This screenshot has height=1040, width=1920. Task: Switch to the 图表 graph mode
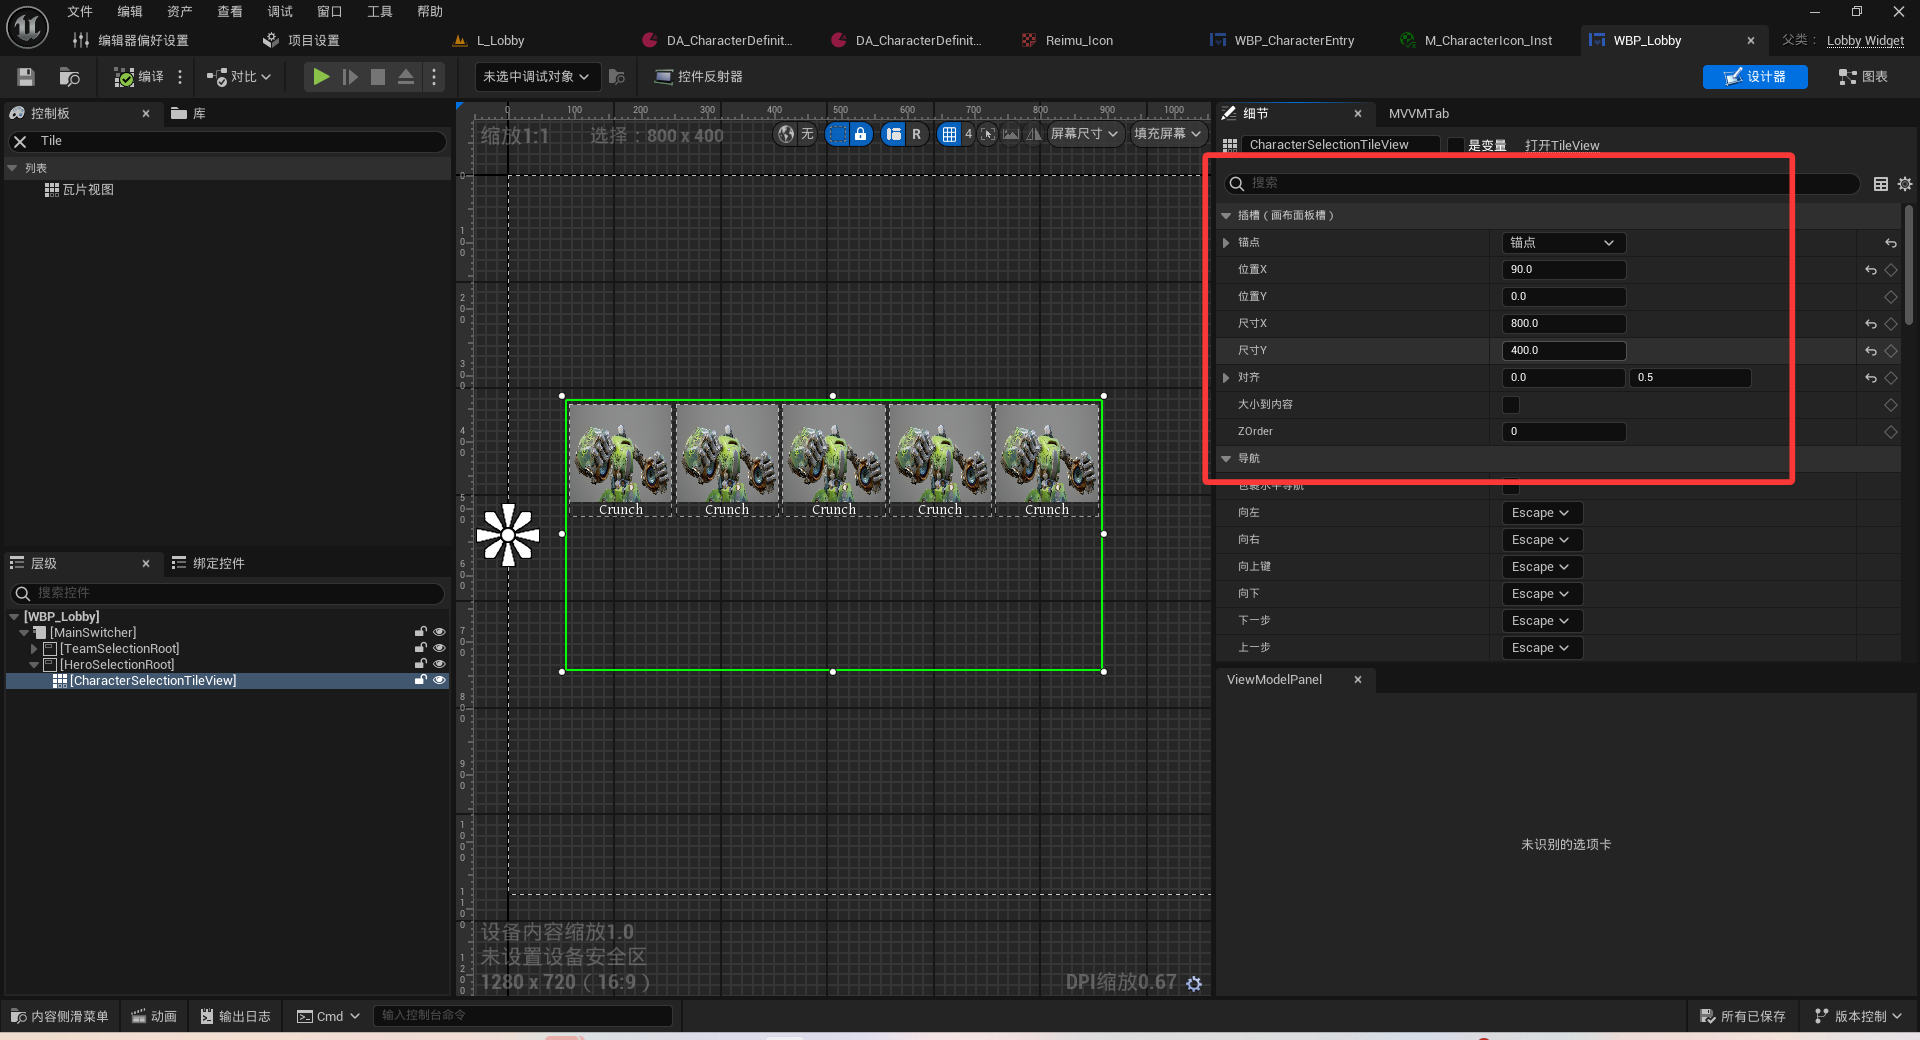pos(1863,77)
